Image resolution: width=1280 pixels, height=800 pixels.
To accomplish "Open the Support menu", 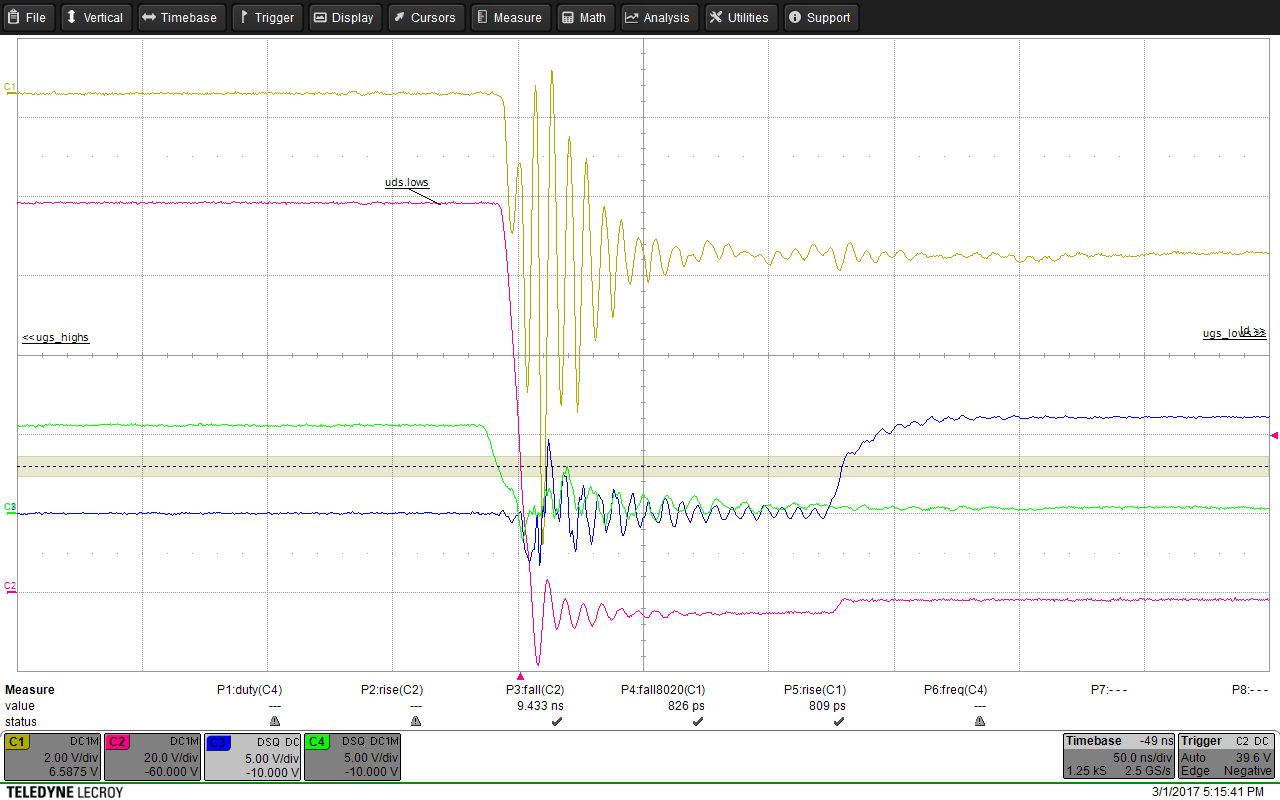I will [820, 17].
